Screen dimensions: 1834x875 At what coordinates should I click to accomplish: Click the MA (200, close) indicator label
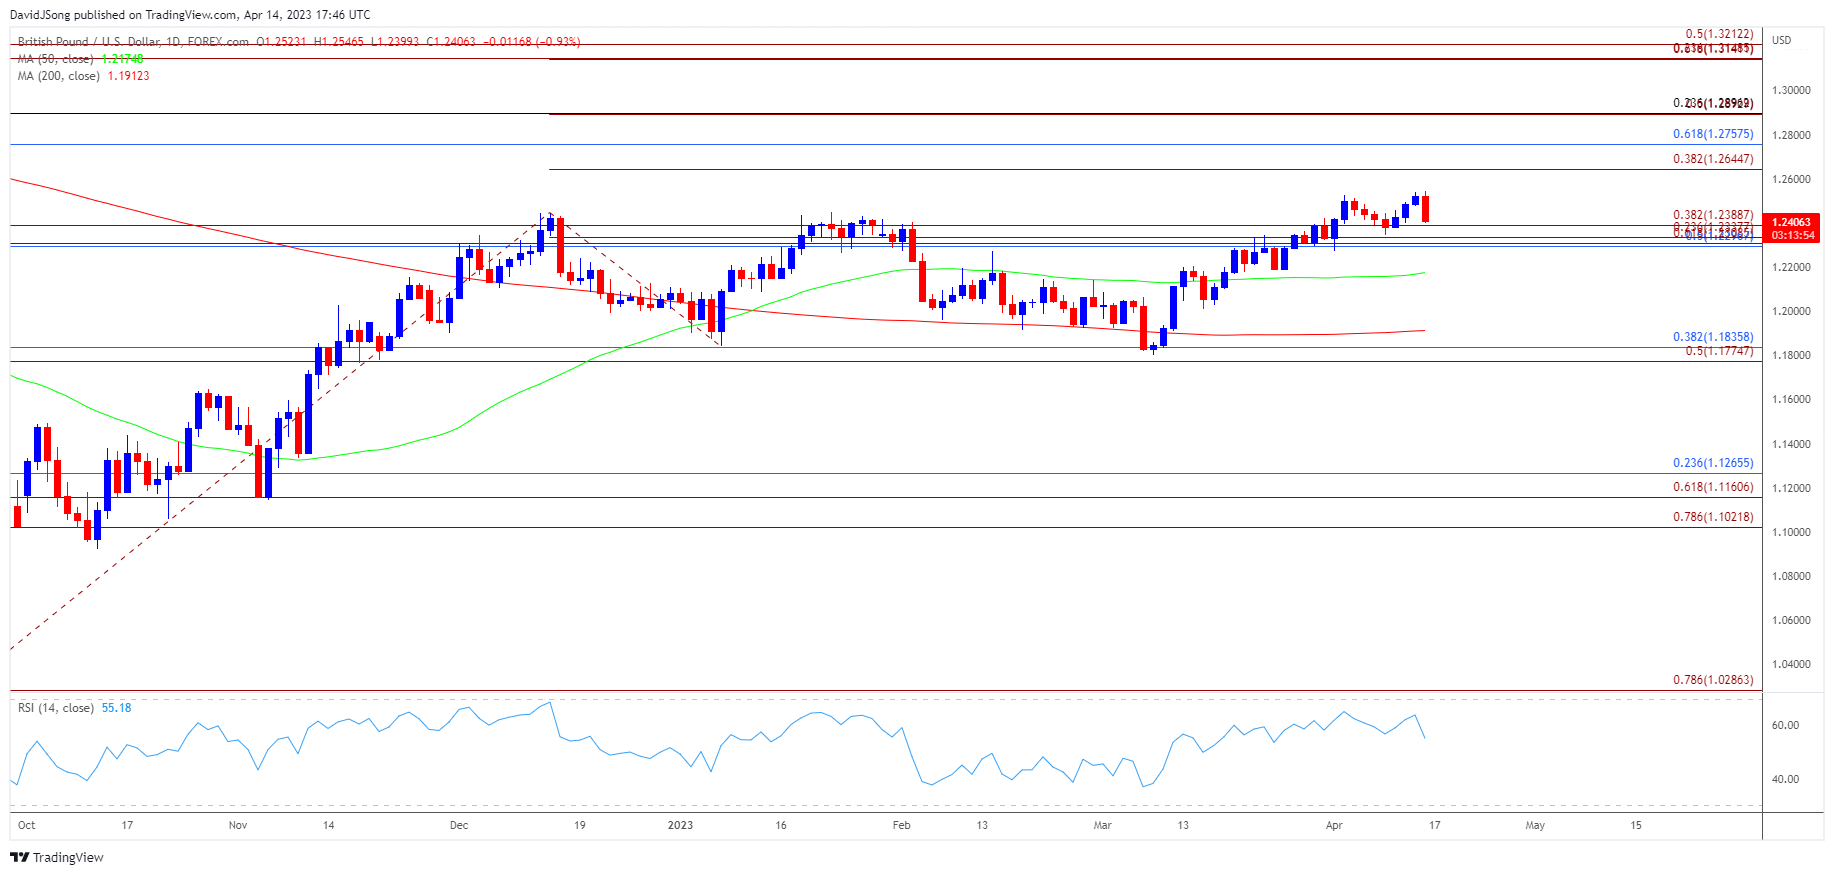59,76
